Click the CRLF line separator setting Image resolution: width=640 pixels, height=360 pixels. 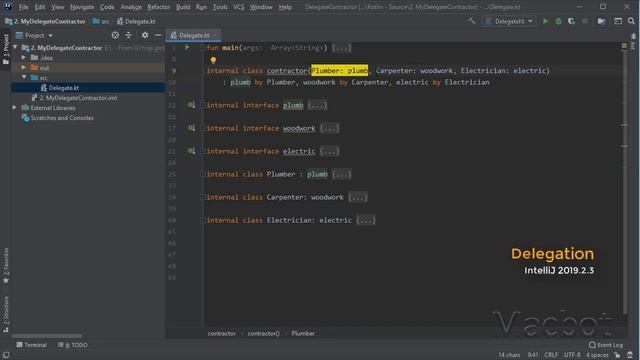click(x=551, y=355)
